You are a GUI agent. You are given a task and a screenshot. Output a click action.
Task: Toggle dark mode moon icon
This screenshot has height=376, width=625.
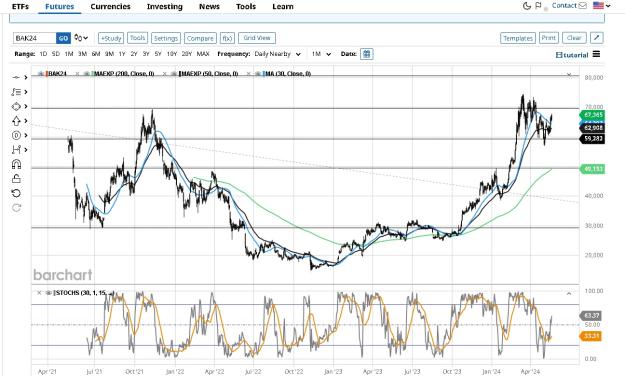click(527, 6)
